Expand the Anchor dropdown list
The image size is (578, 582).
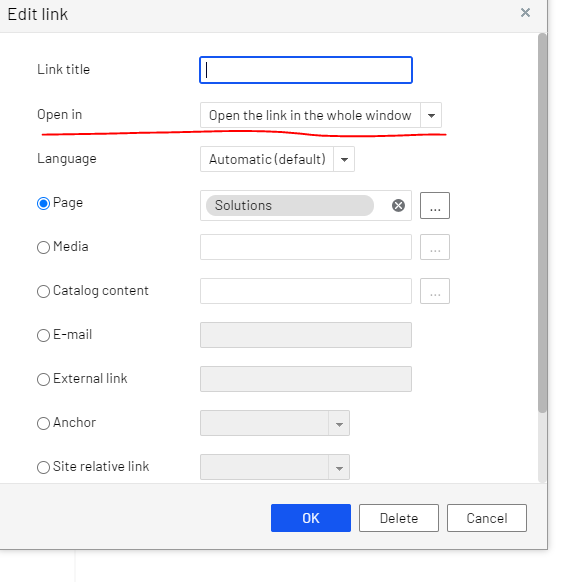pos(339,423)
